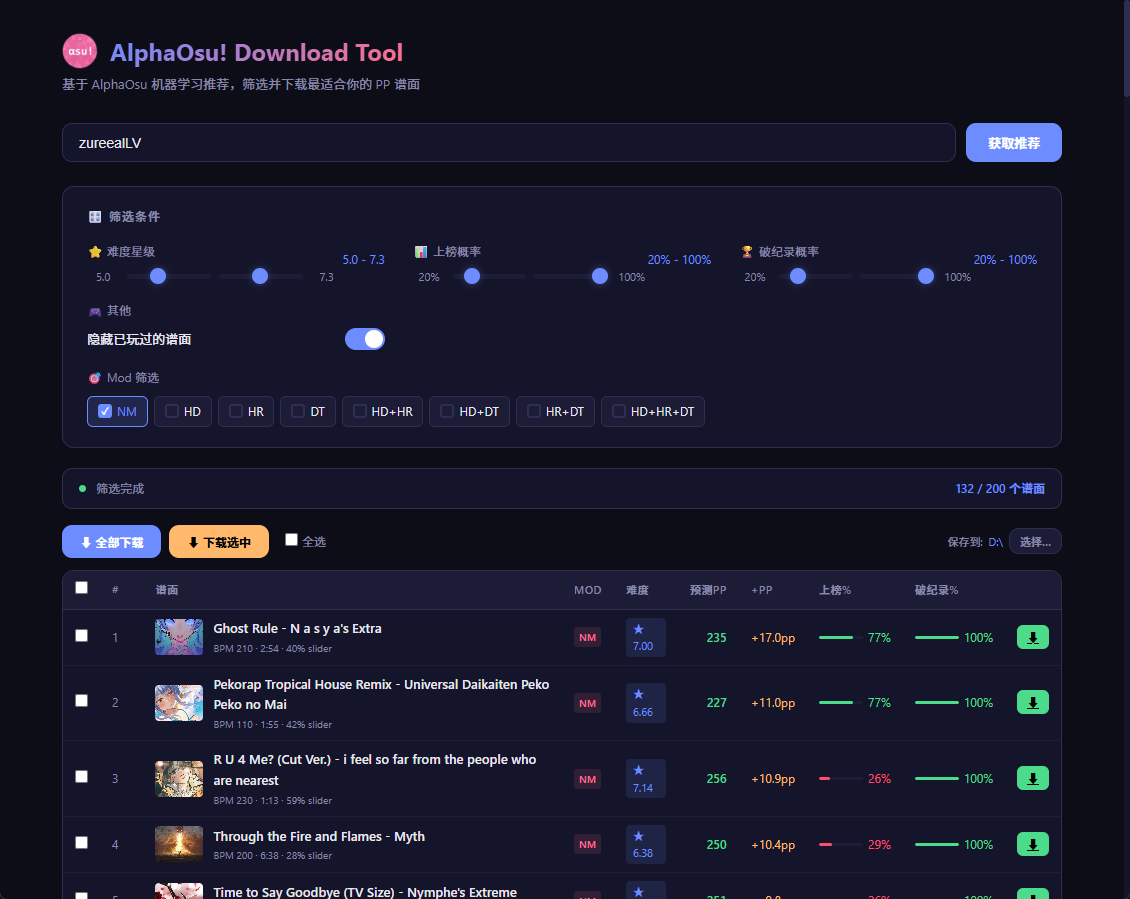Click NM badge in Through the Fire and Flames row
This screenshot has width=1130, height=899.
pyautogui.click(x=587, y=844)
